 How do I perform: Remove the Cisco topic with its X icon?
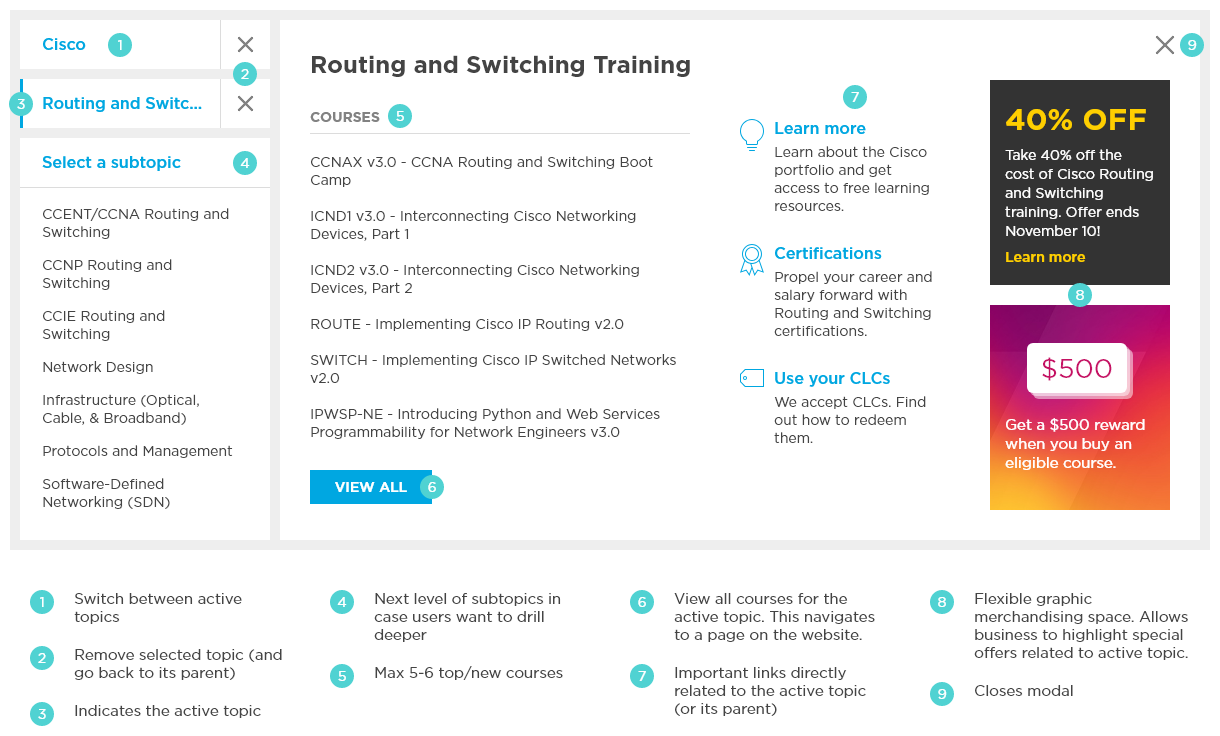click(245, 44)
